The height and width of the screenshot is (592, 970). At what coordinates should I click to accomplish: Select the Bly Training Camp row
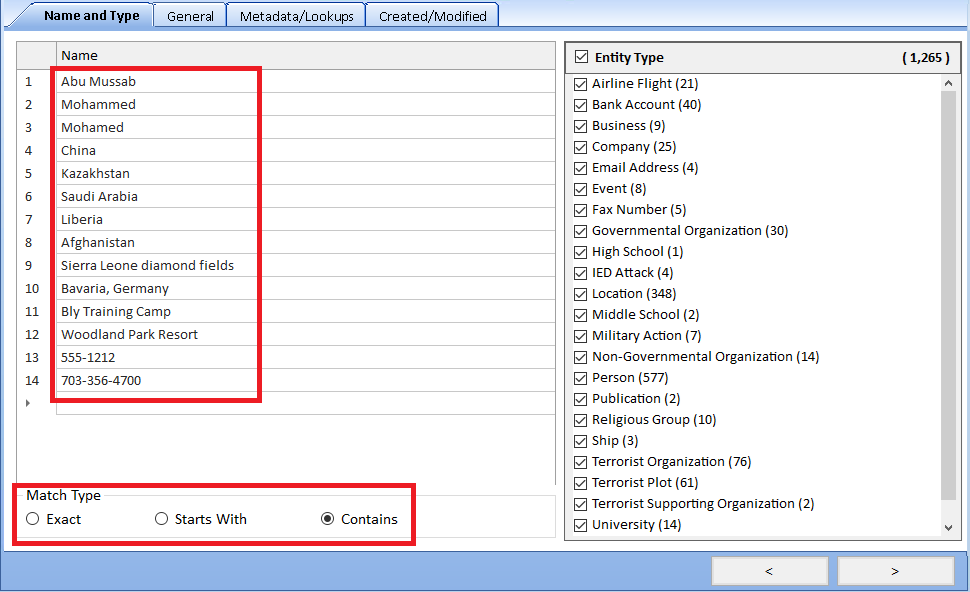point(306,311)
